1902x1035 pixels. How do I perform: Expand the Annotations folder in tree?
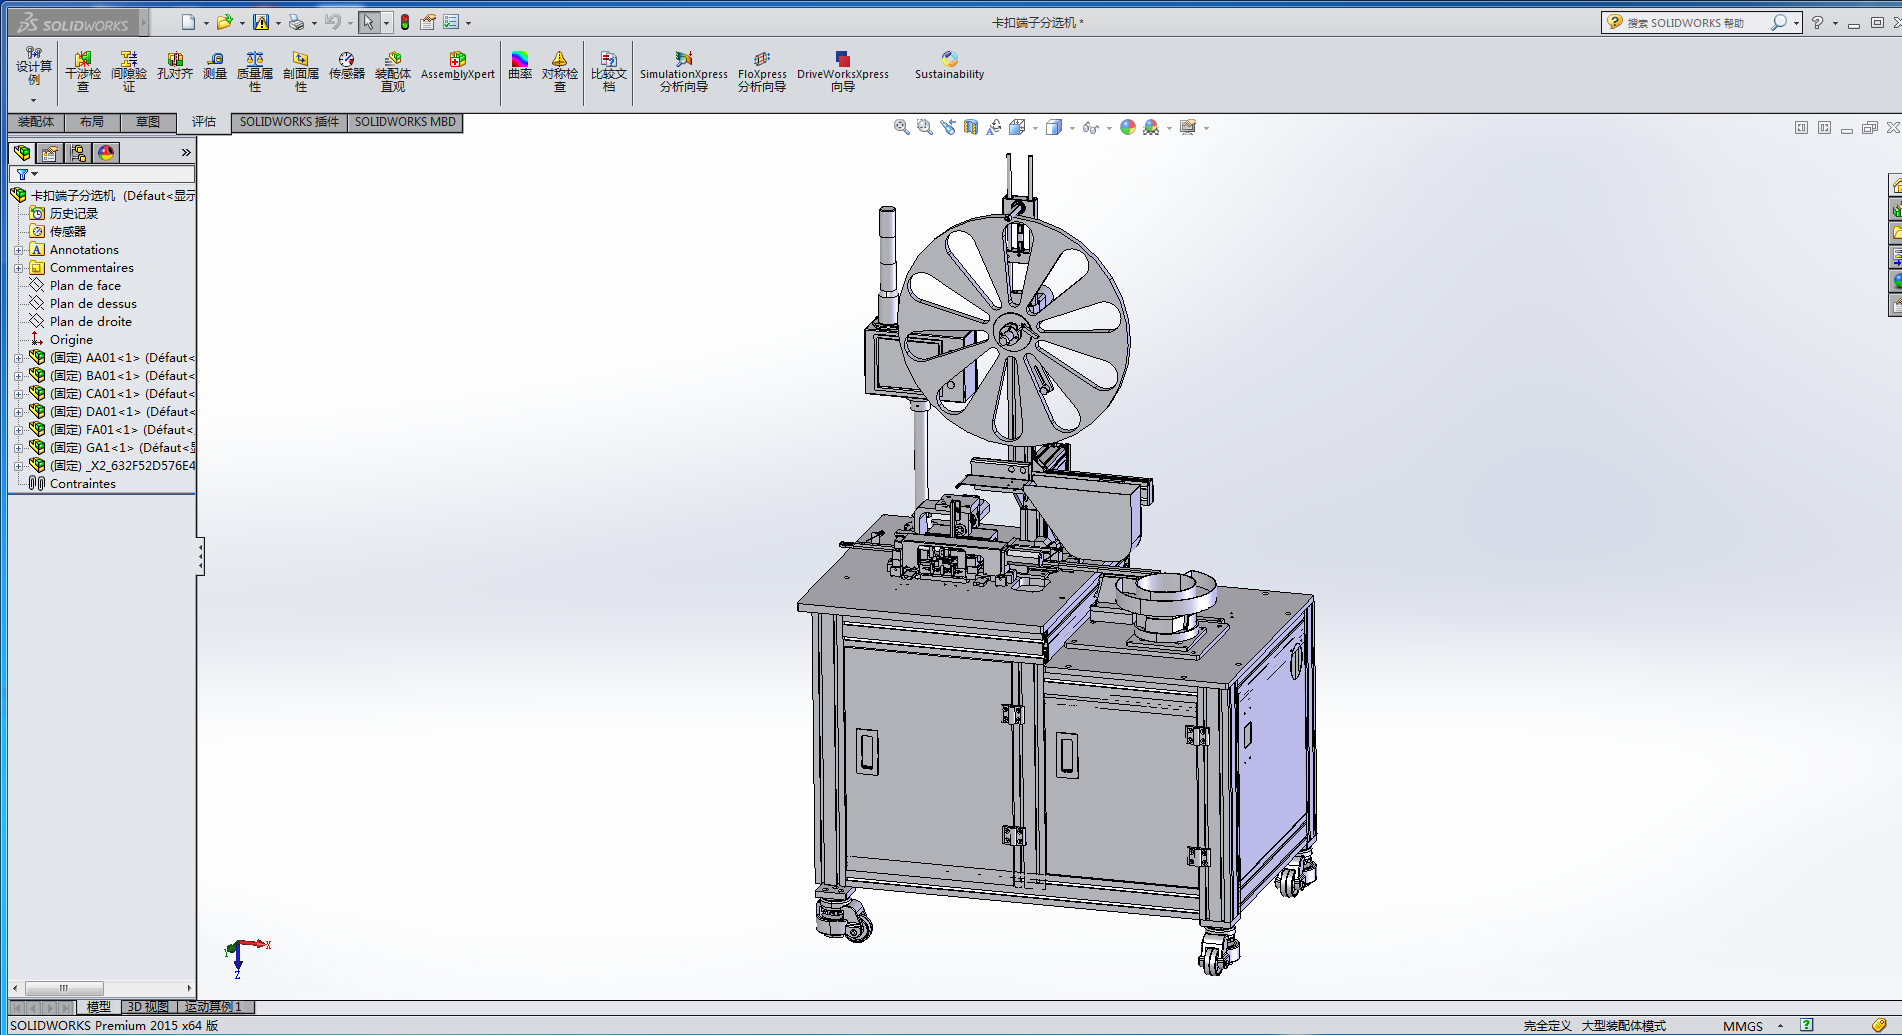18,250
